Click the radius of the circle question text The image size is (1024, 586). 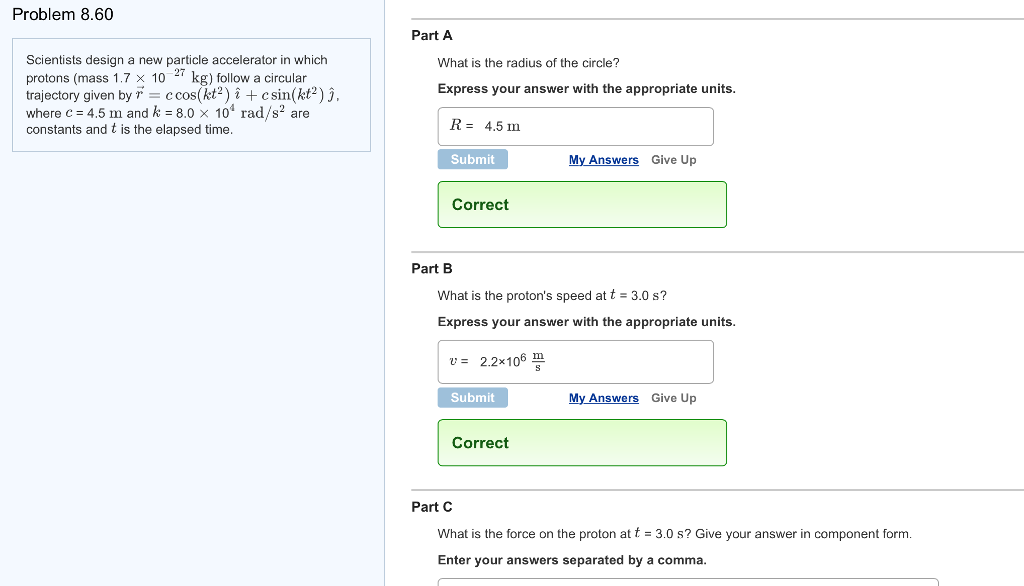(x=529, y=63)
